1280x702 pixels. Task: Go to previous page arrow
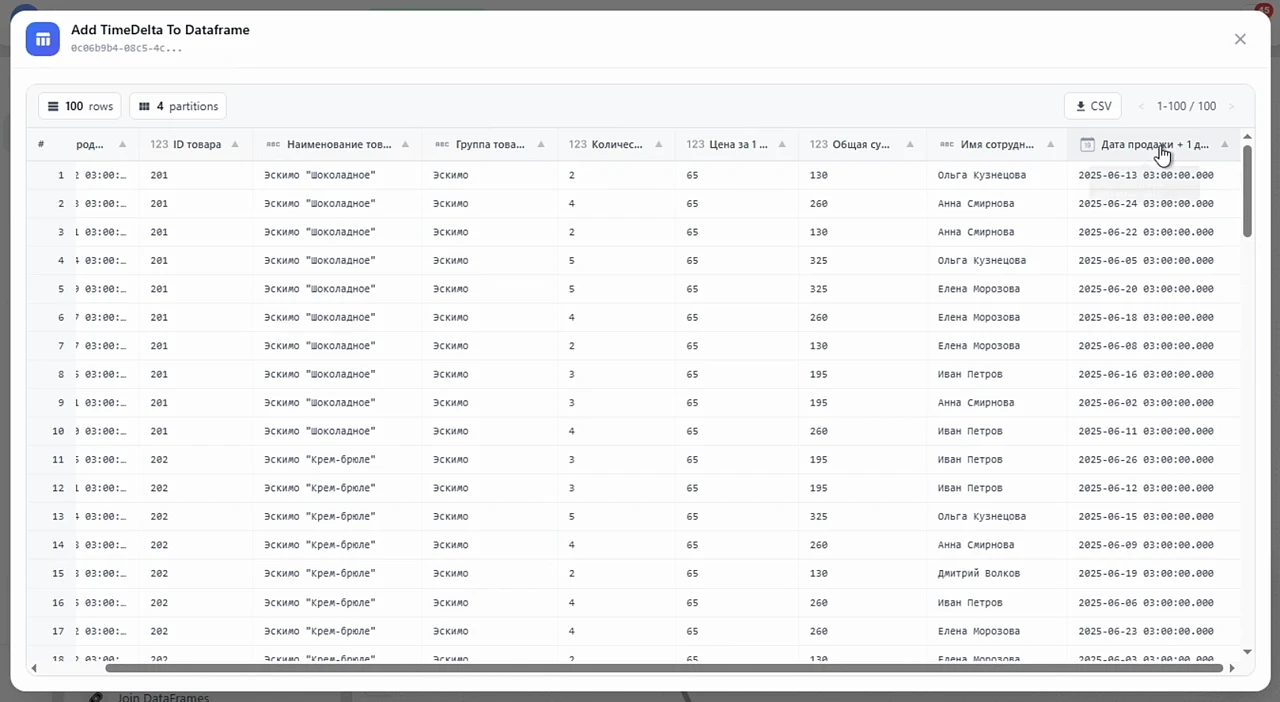[1142, 106]
